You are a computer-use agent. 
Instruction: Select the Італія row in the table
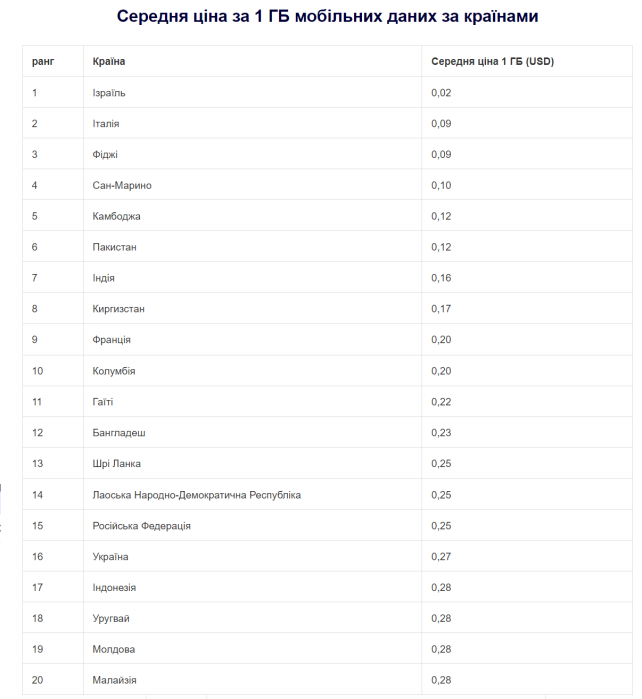pos(106,124)
